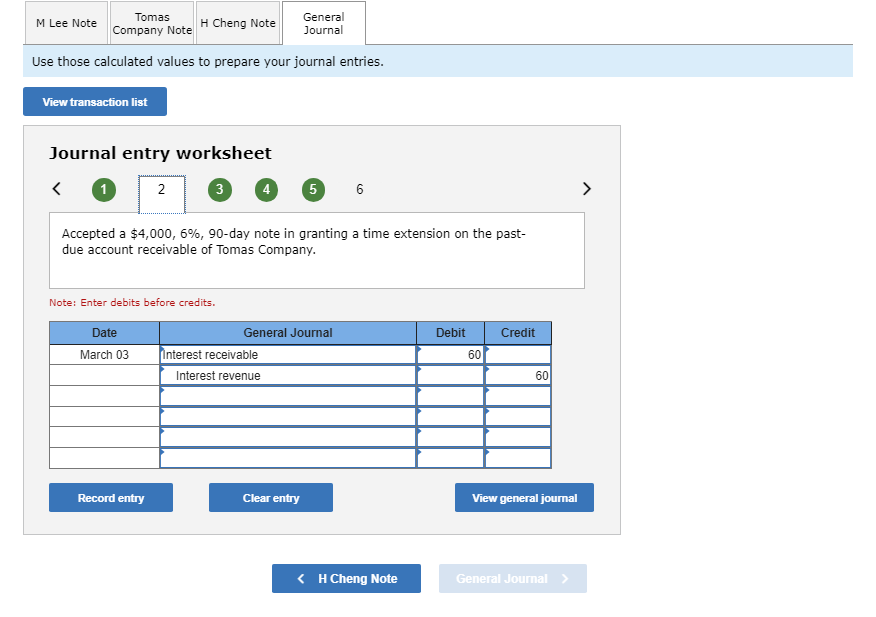Open the Tomas Company Note tab
The height and width of the screenshot is (617, 876).
(152, 23)
